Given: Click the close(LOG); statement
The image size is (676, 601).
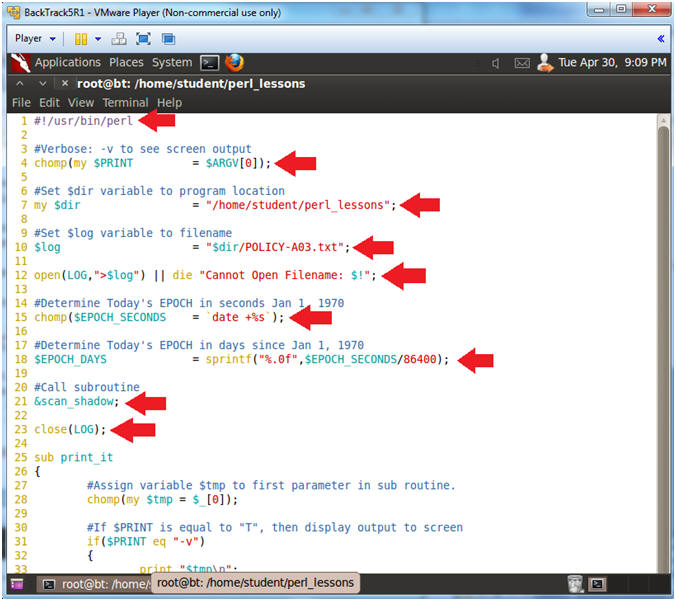Looking at the screenshot, I should (70, 430).
